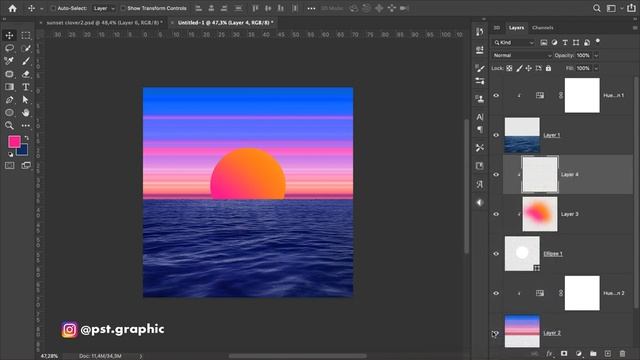Open the Kind filter dropdown
This screenshot has width=640, height=360.
pyautogui.click(x=513, y=42)
